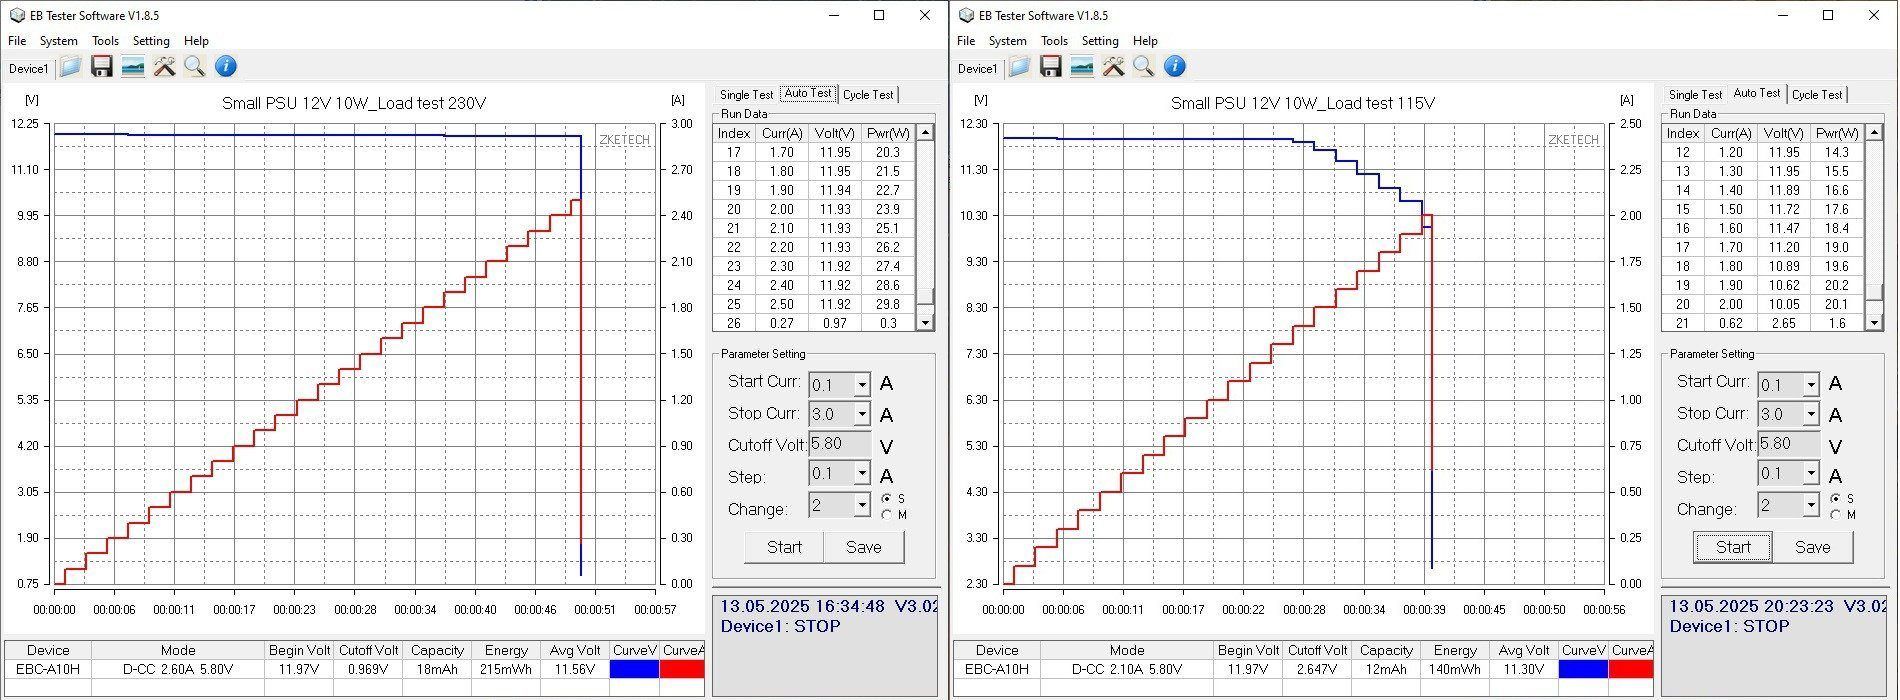Click the Cutoff Volt field in the 115V window
The height and width of the screenshot is (700, 1900).
(x=1790, y=444)
